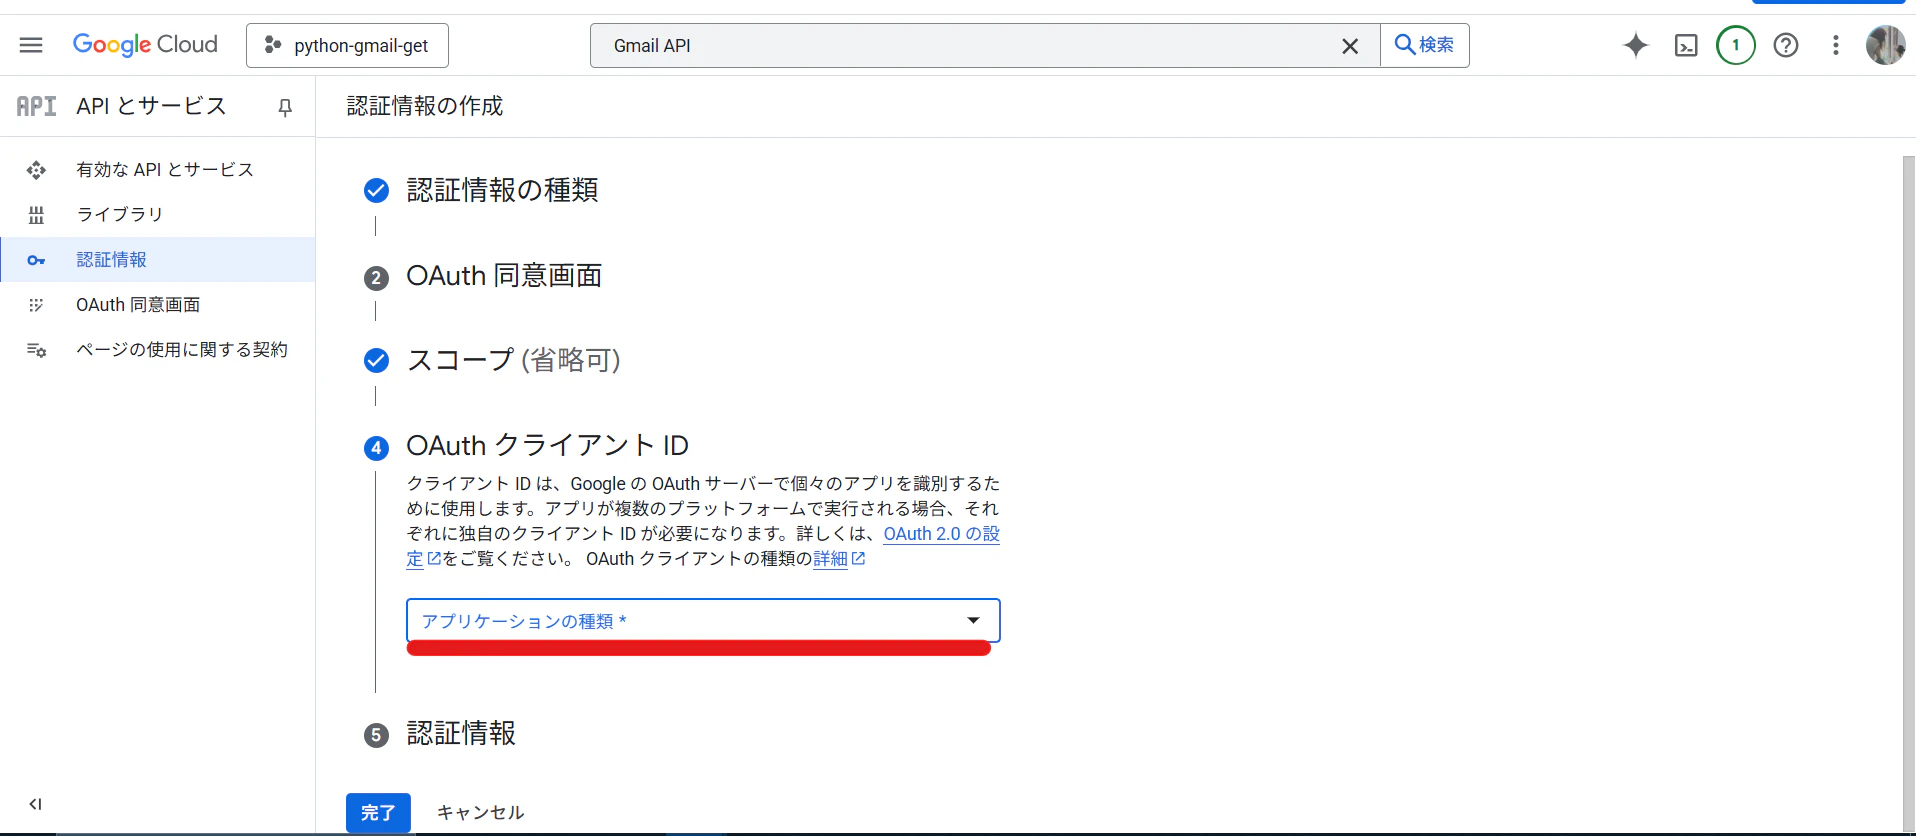Image resolution: width=1916 pixels, height=836 pixels.
Task: Click the 完了 button
Action: coord(378,813)
